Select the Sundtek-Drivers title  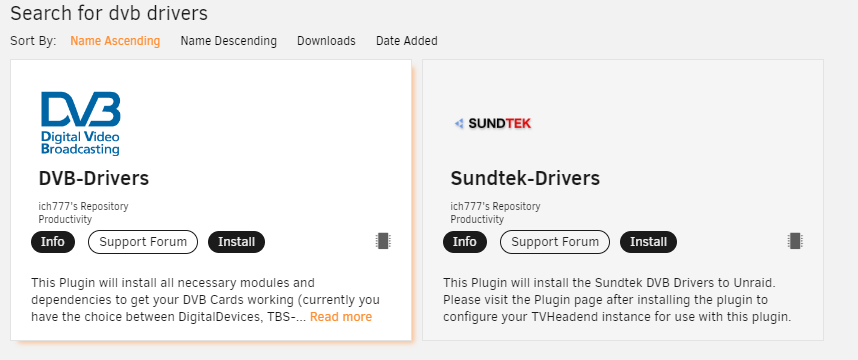click(x=525, y=178)
